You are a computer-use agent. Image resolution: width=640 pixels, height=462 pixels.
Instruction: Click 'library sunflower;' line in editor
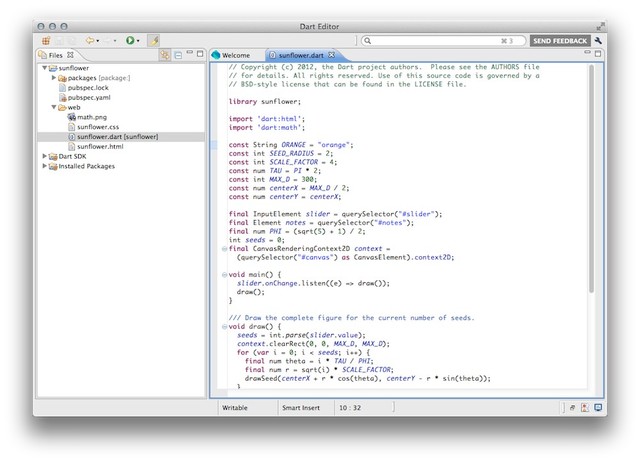click(x=264, y=102)
